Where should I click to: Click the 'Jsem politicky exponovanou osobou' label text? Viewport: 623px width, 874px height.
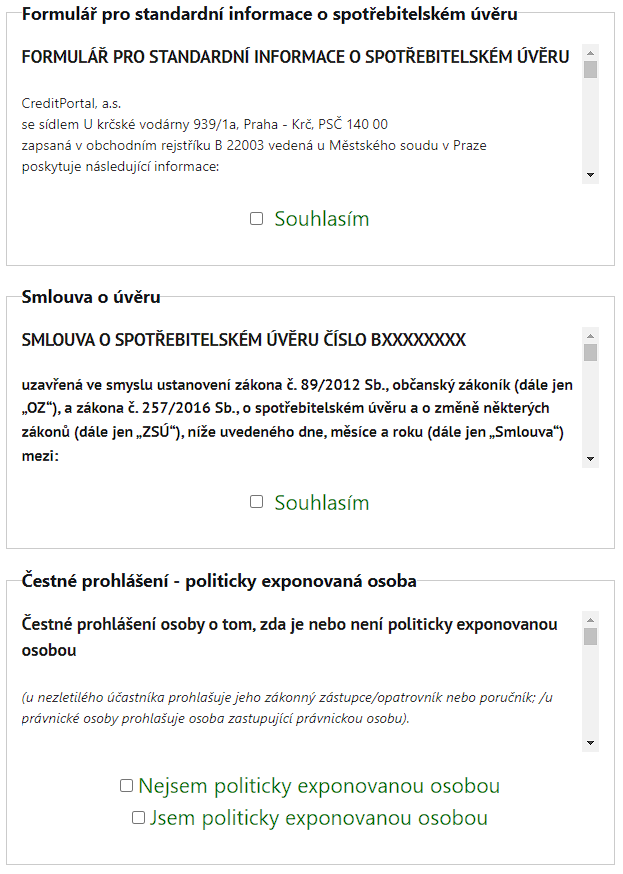point(319,818)
